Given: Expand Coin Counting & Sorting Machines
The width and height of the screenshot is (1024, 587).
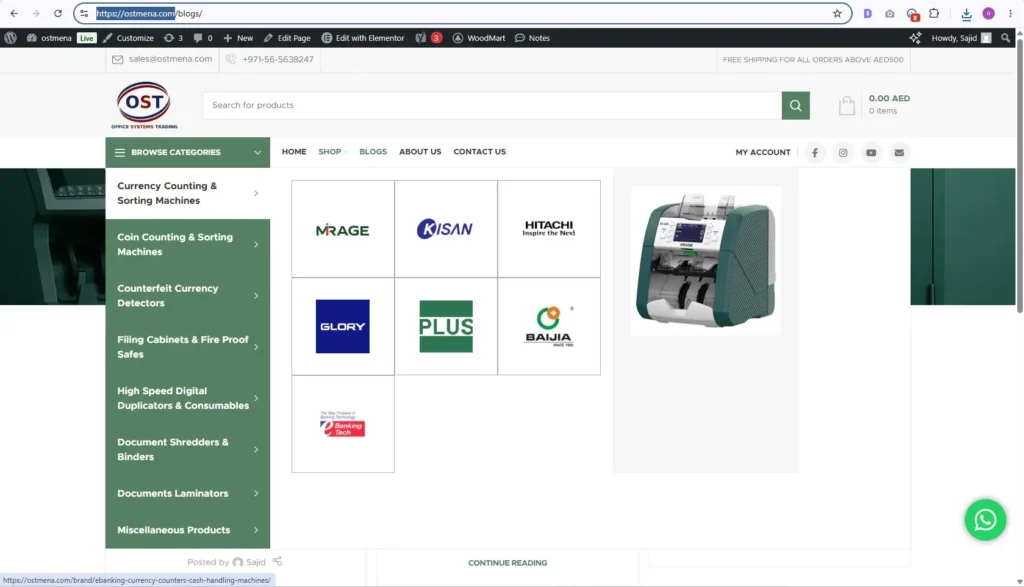Looking at the screenshot, I should [x=187, y=244].
